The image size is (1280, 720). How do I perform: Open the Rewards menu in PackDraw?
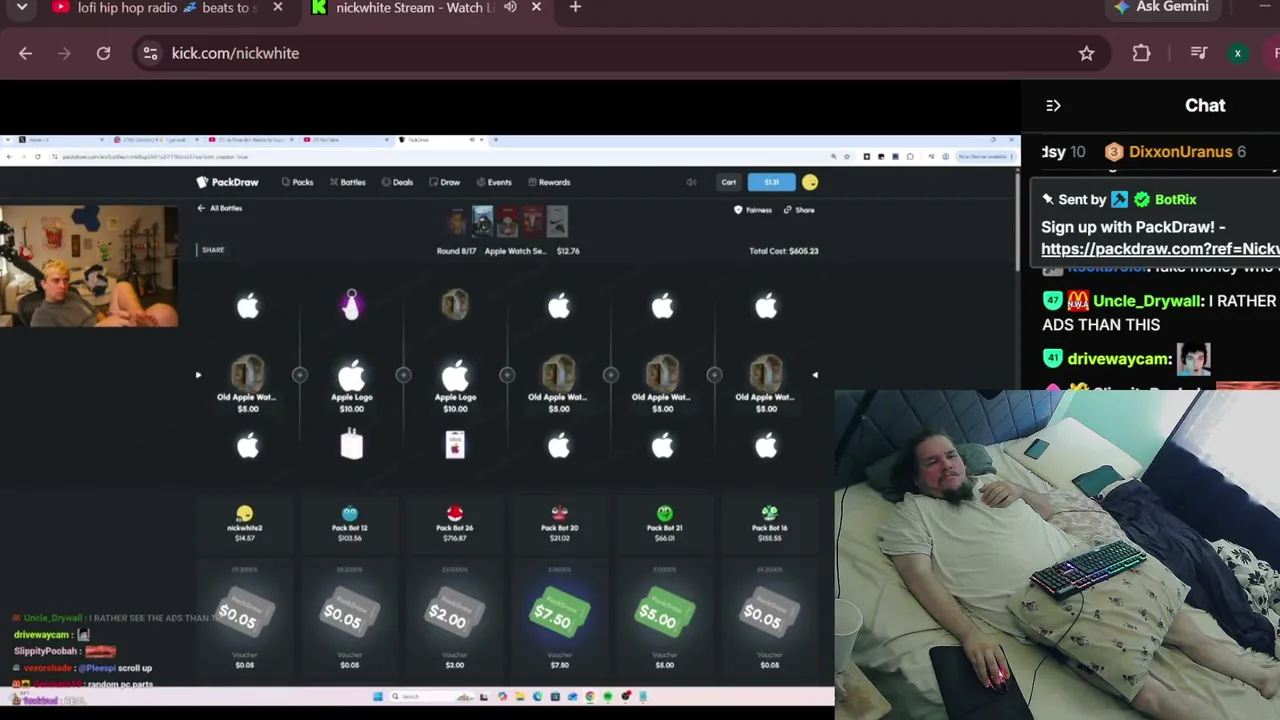tap(549, 182)
